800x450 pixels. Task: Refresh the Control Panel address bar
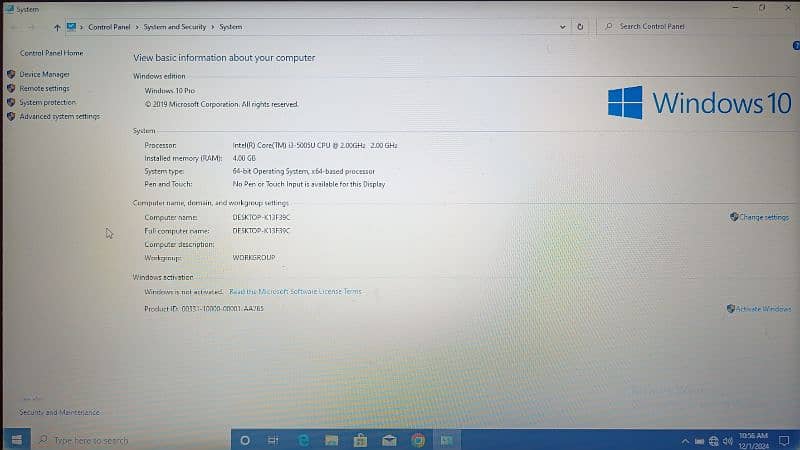(x=580, y=27)
